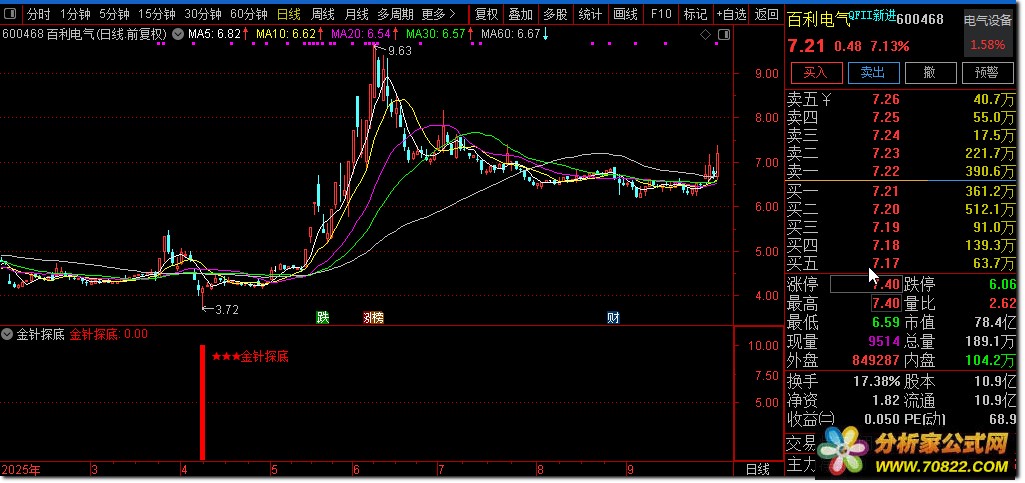The width and height of the screenshot is (1025, 483).
Task: Click the ¥ icon next to 卖五
Action: (826, 100)
